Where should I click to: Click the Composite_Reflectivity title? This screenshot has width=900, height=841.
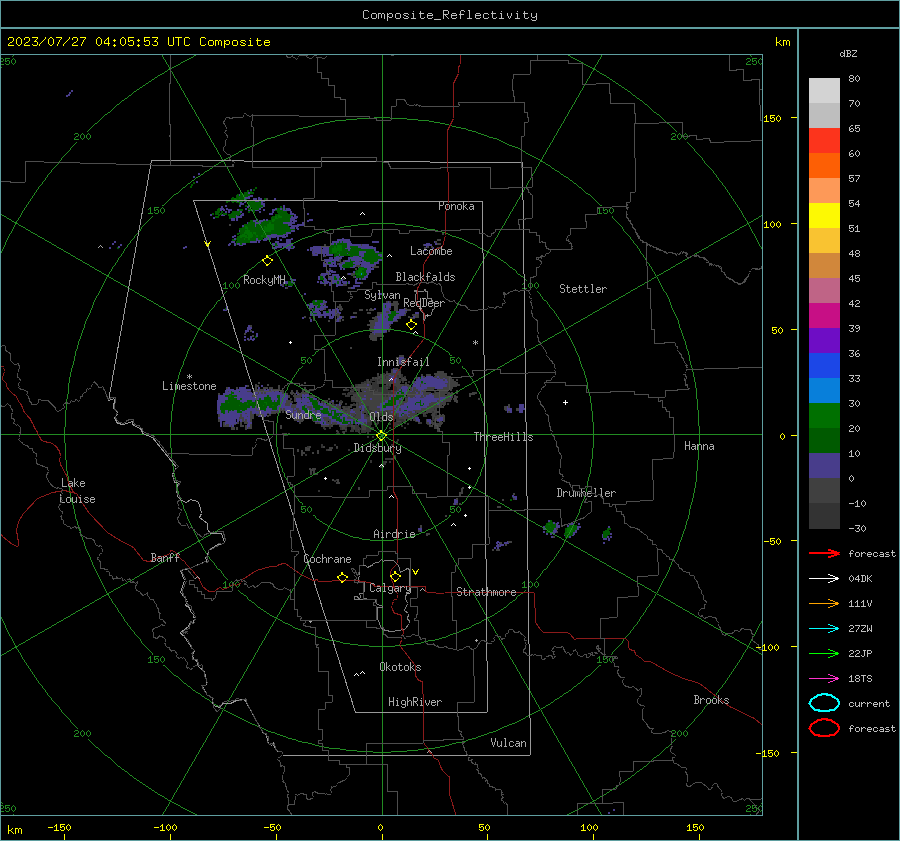(x=449, y=15)
